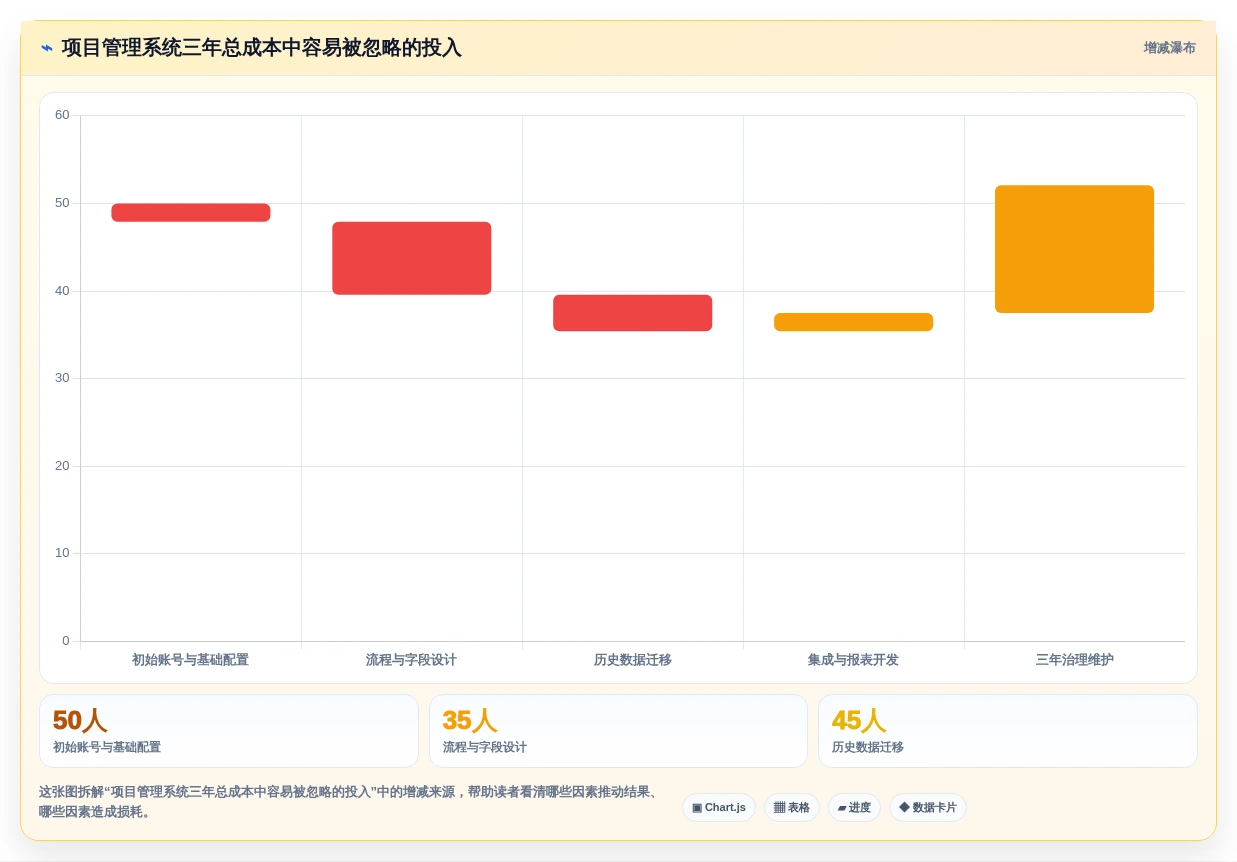
Task: Click the blue waterfall icon beside the title
Action: (47, 48)
